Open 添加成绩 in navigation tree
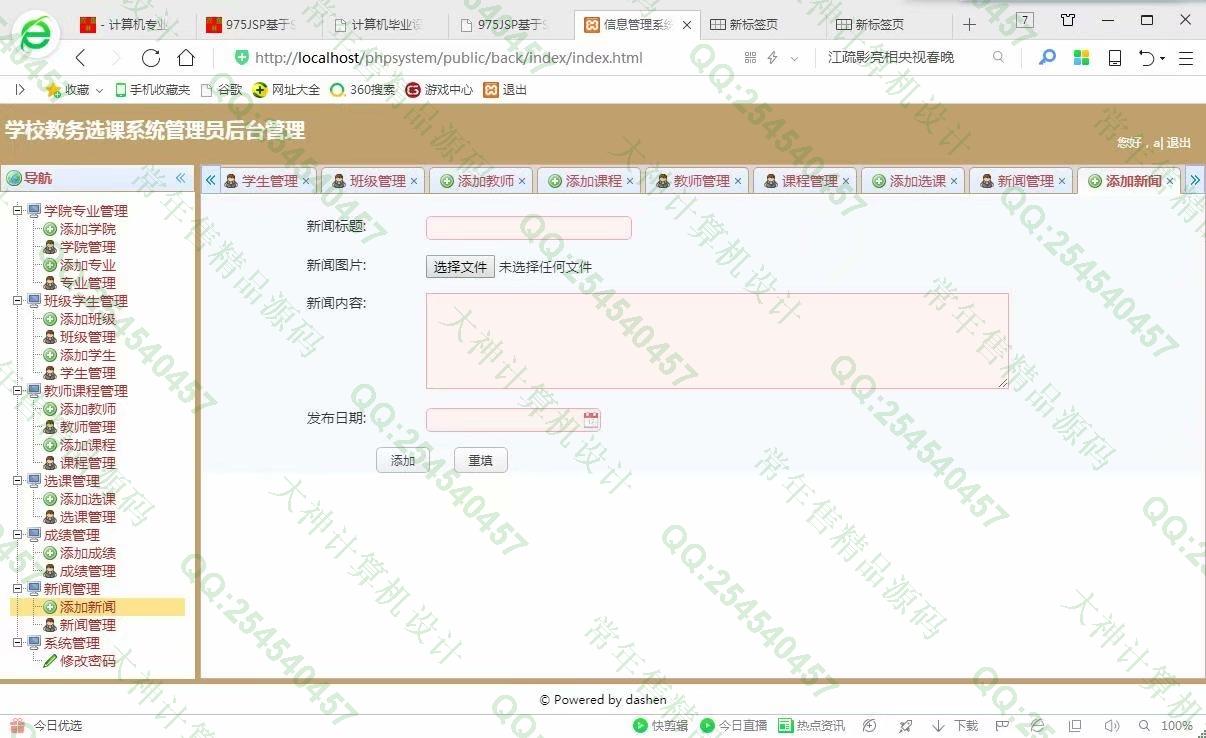The width and height of the screenshot is (1206, 738). (88, 553)
